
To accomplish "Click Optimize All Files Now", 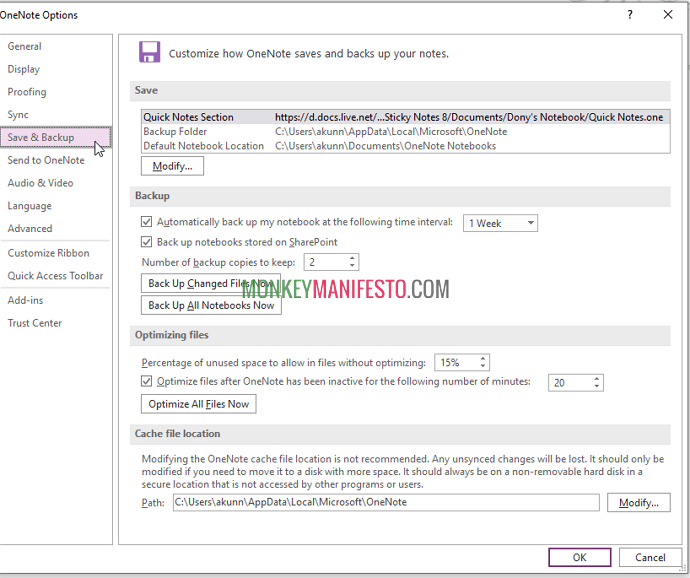I will (198, 404).
